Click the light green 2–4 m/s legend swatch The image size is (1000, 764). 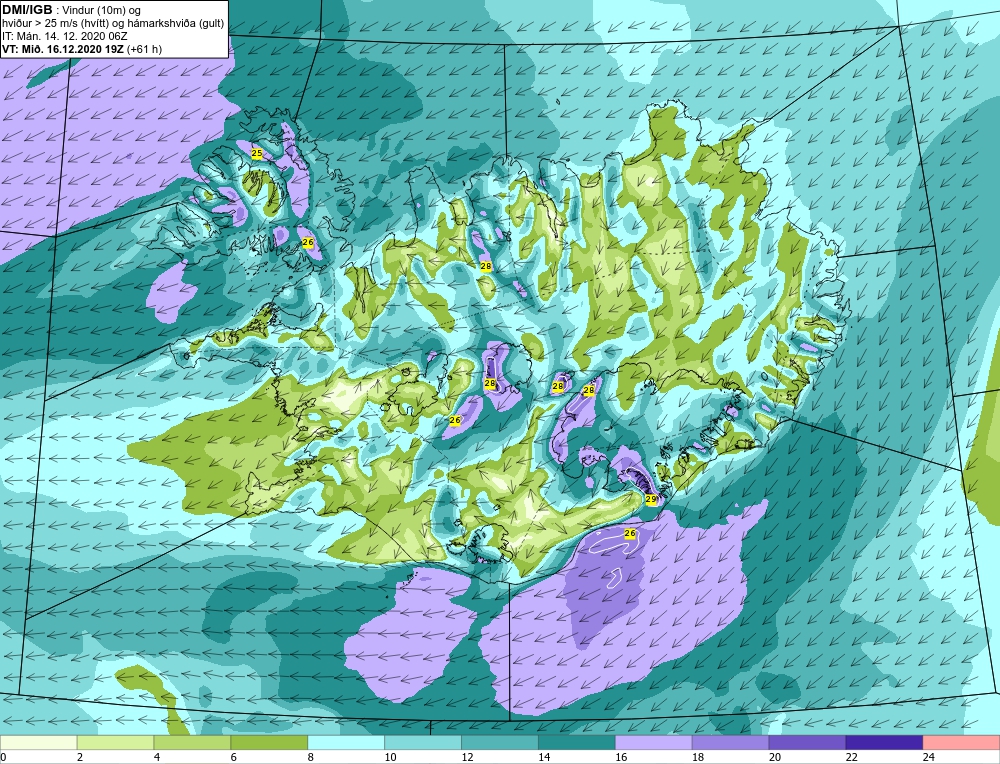[115, 743]
